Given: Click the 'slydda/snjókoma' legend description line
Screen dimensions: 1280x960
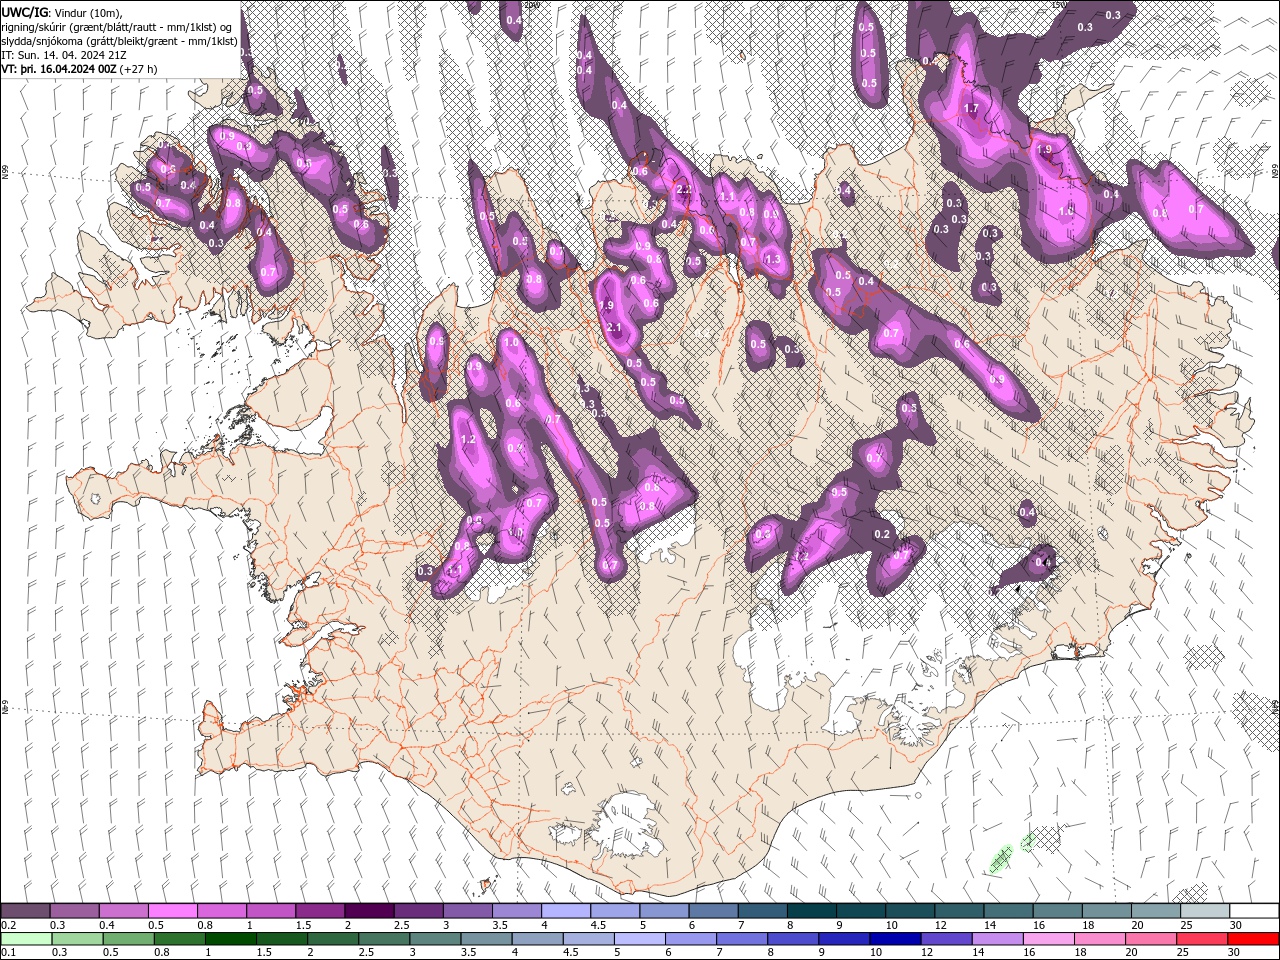Looking at the screenshot, I should coord(119,41).
